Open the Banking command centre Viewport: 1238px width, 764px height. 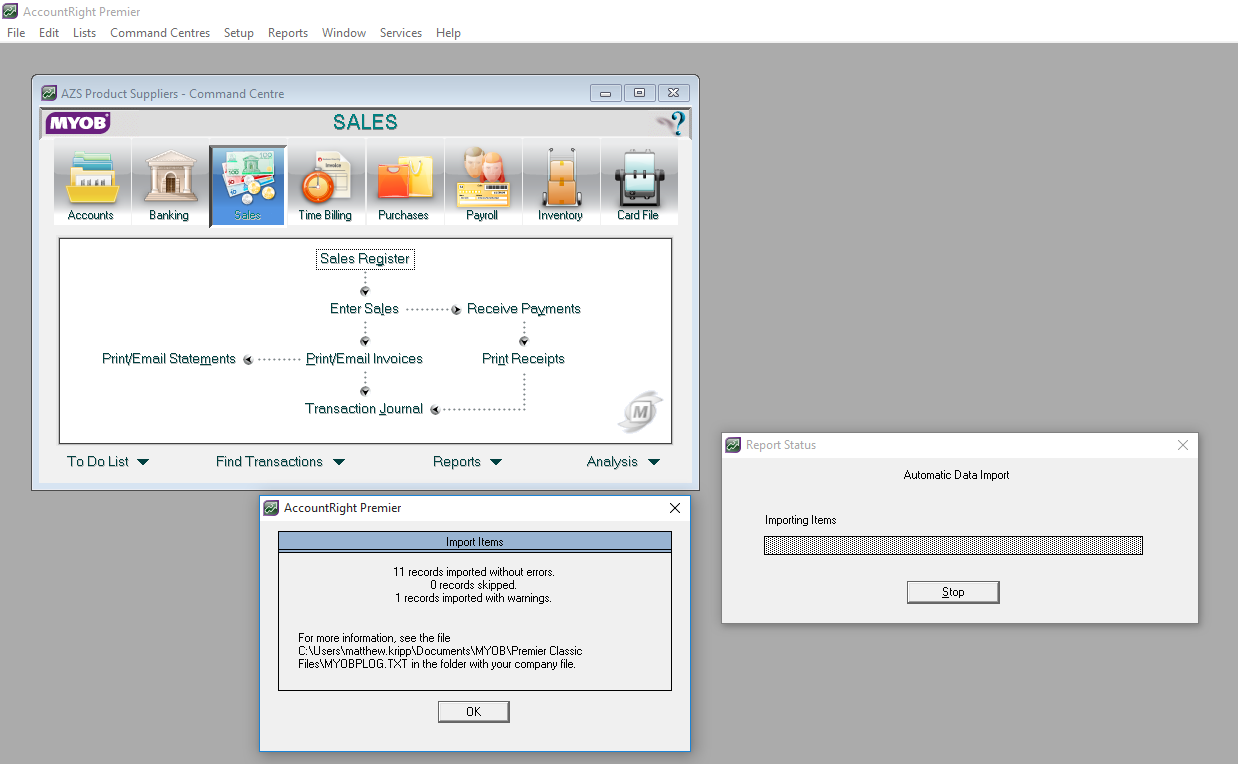point(169,186)
